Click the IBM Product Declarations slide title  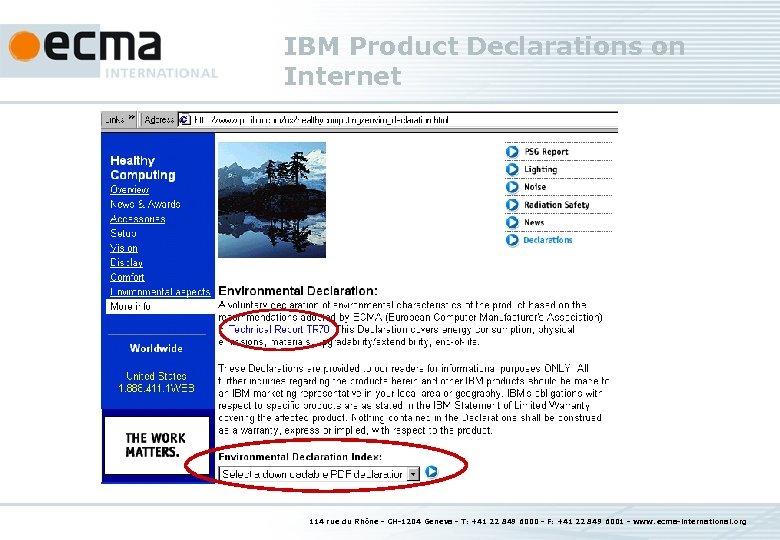(484, 61)
